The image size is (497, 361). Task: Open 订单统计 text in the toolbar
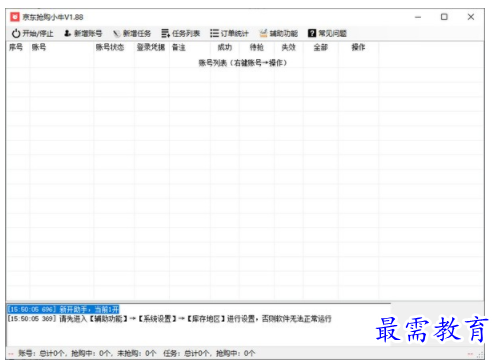coord(235,33)
